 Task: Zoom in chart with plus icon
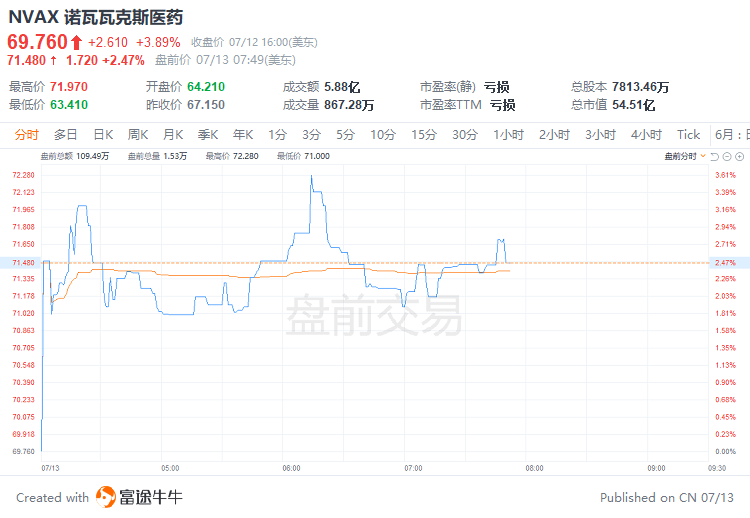click(739, 156)
